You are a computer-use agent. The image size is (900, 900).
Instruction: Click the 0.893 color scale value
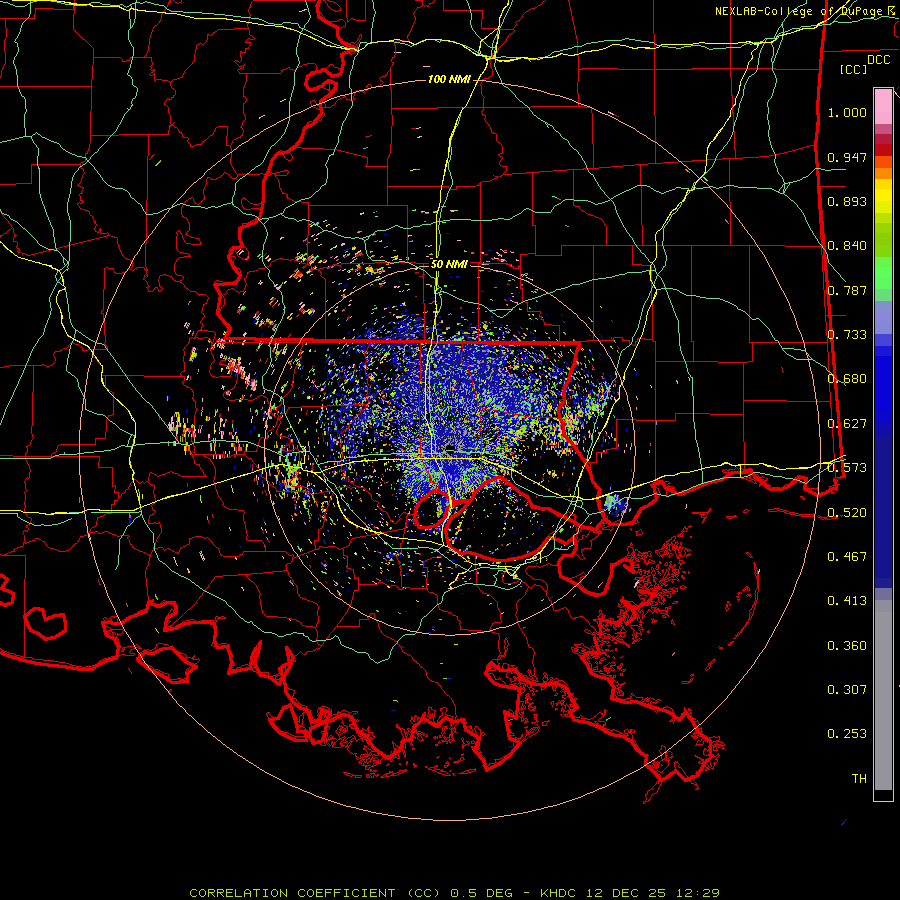coord(847,201)
